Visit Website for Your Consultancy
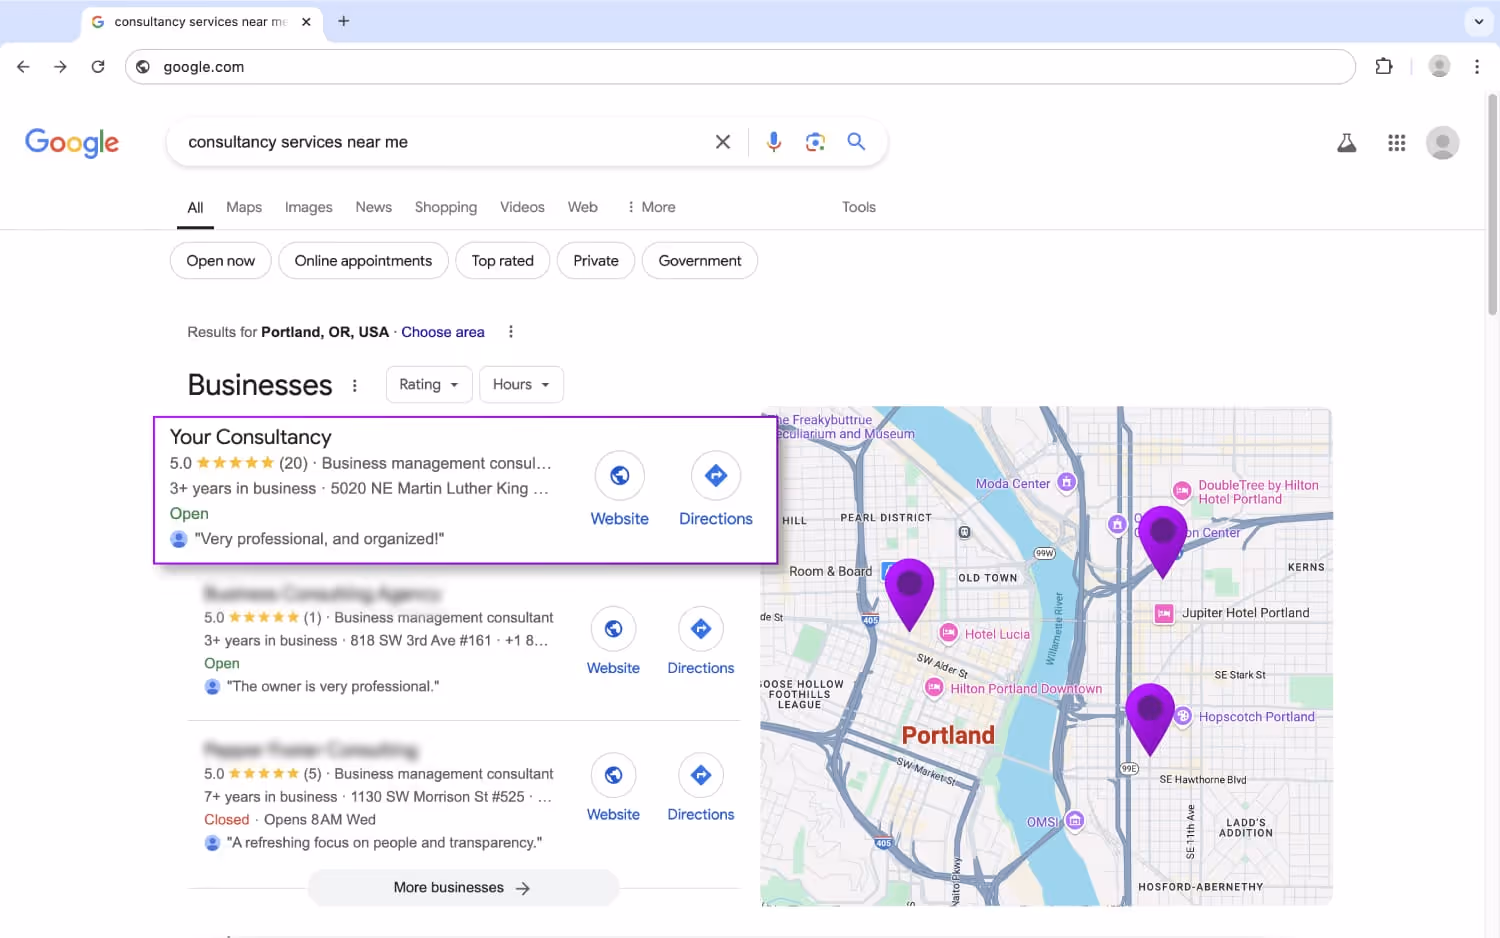1500x938 pixels. (619, 490)
